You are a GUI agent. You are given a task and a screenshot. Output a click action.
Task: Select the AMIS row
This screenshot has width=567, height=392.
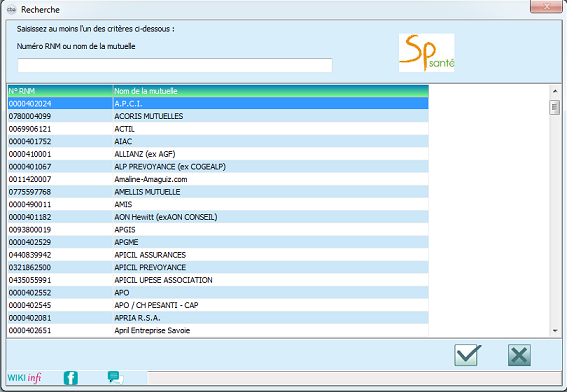point(218,204)
